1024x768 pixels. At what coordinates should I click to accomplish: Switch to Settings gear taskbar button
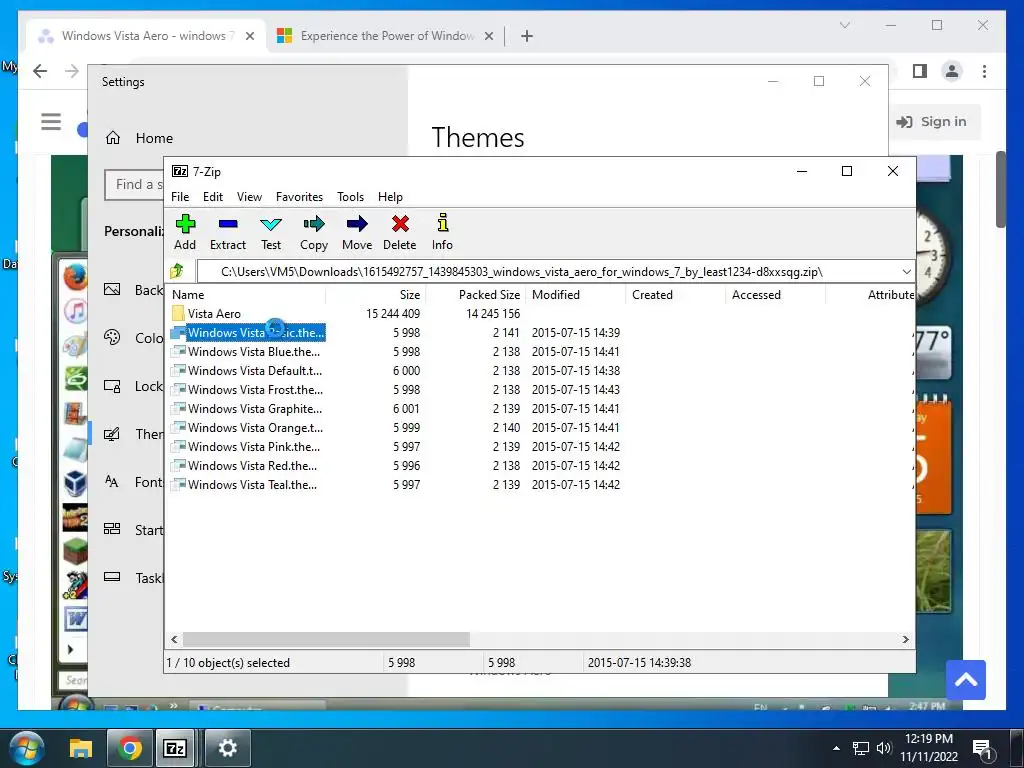click(227, 748)
